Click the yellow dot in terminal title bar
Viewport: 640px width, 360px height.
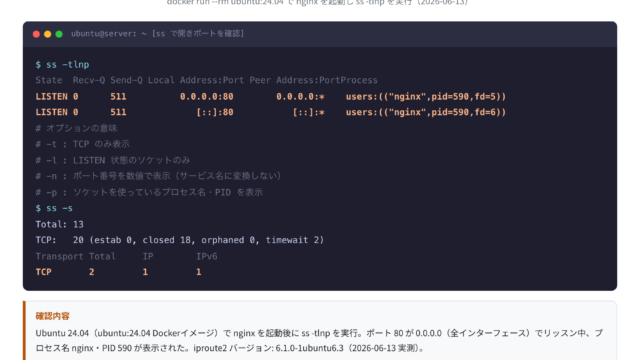tap(48, 34)
